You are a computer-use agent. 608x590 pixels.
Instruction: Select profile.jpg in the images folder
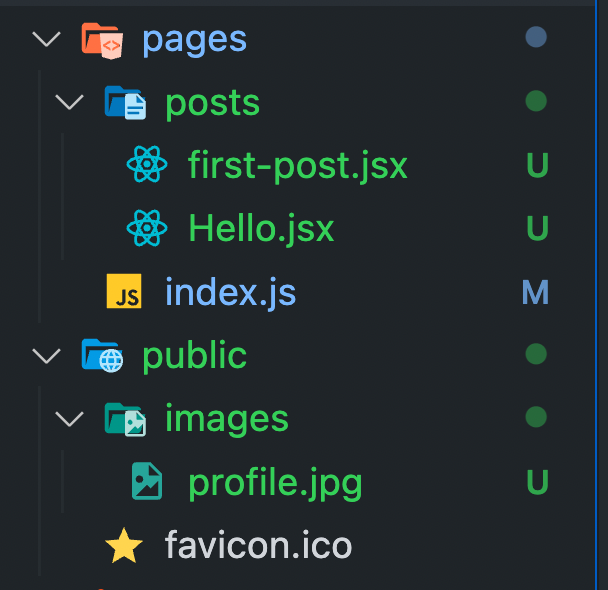[275, 483]
